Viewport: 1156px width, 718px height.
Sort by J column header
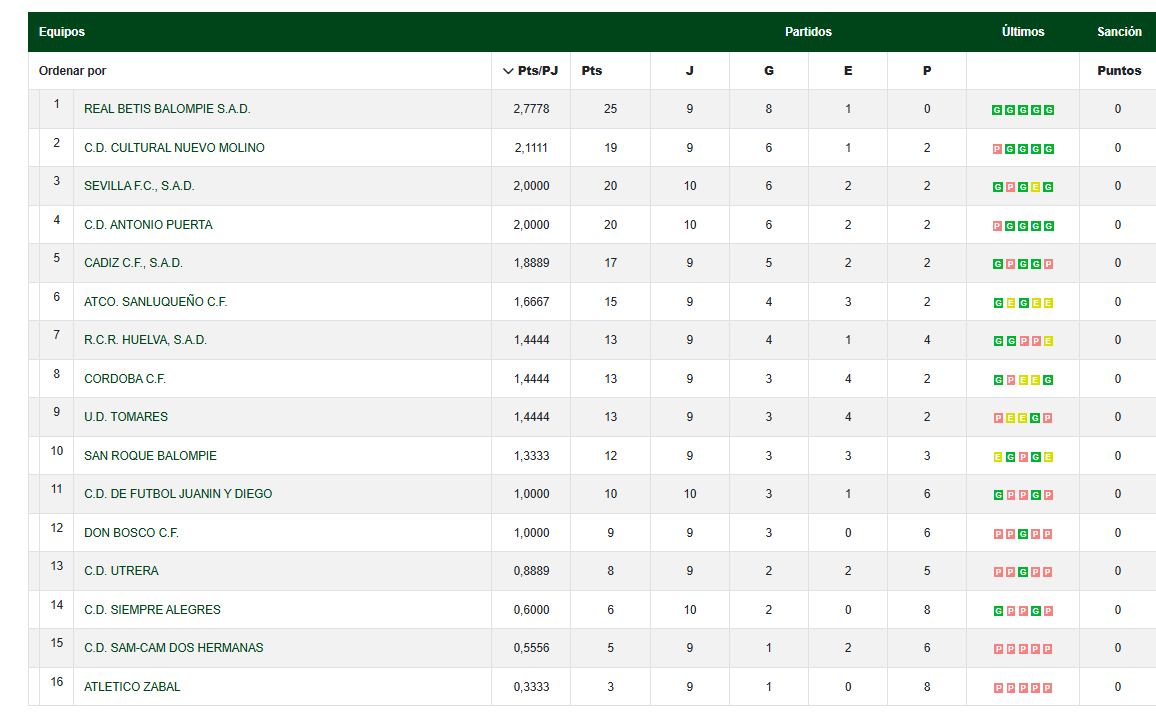pyautogui.click(x=689, y=71)
